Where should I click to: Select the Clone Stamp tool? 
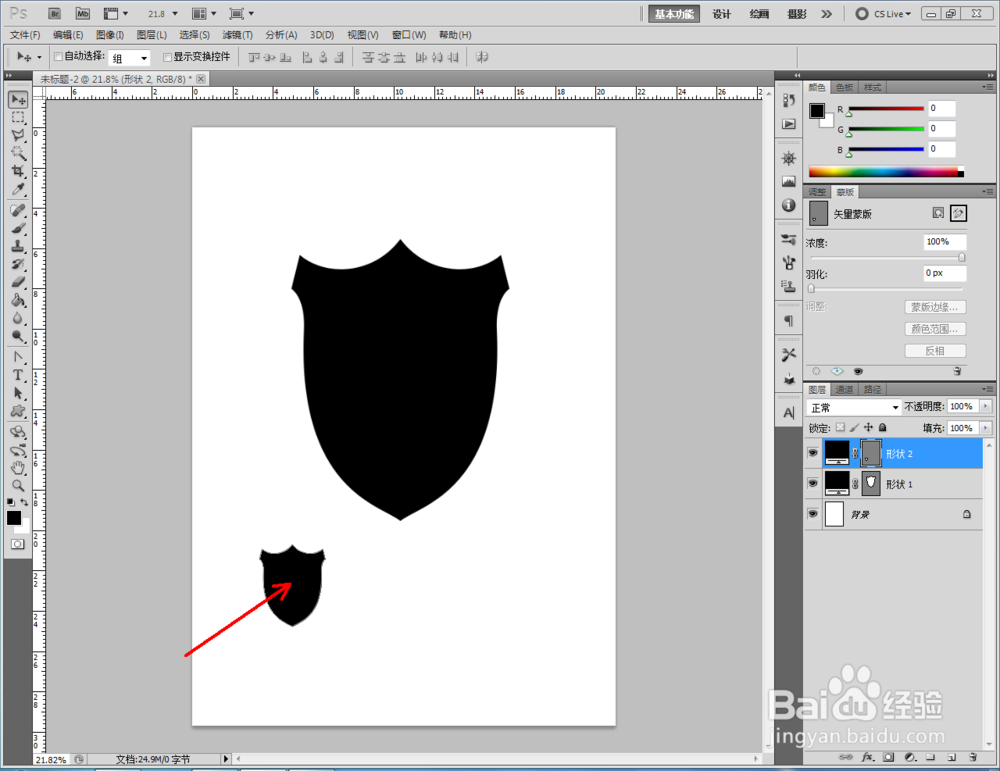[18, 246]
